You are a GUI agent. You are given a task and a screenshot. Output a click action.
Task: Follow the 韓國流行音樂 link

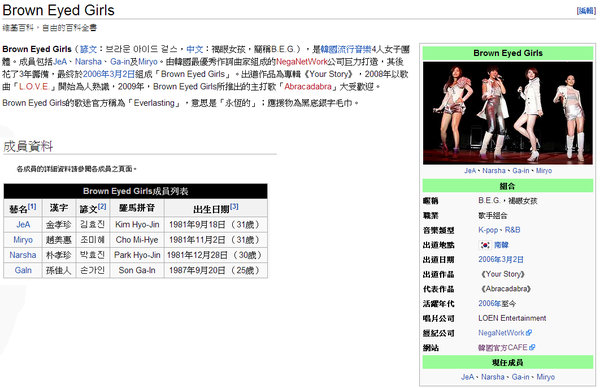click(x=346, y=49)
